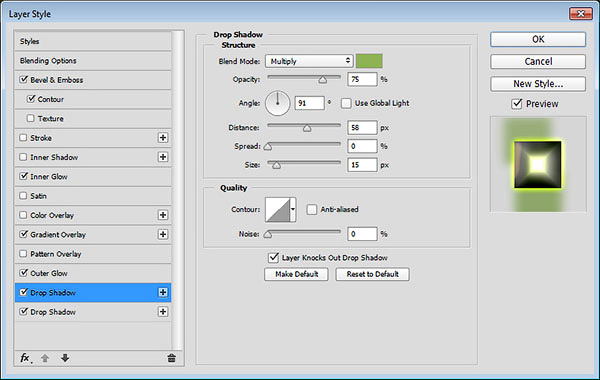Image resolution: width=600 pixels, height=380 pixels.
Task: Enable the Texture checkbox
Action: coord(31,118)
